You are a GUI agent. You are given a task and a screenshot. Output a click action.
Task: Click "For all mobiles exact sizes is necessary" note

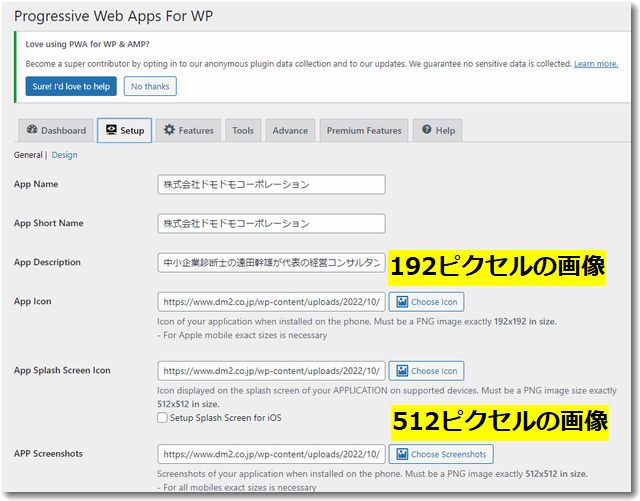237,488
